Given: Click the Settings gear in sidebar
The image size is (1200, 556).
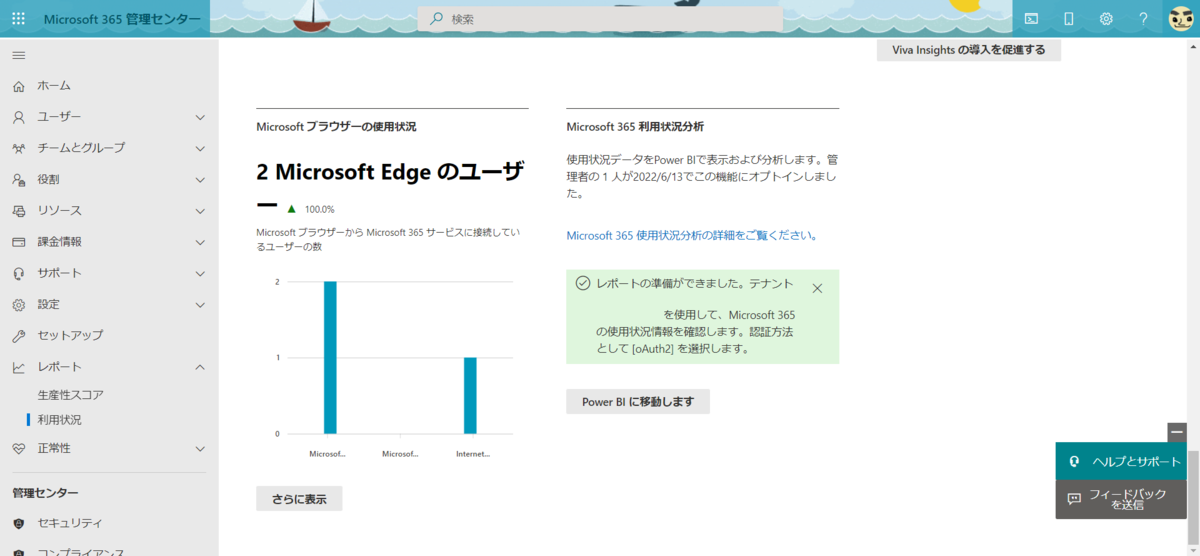Looking at the screenshot, I should point(18,304).
